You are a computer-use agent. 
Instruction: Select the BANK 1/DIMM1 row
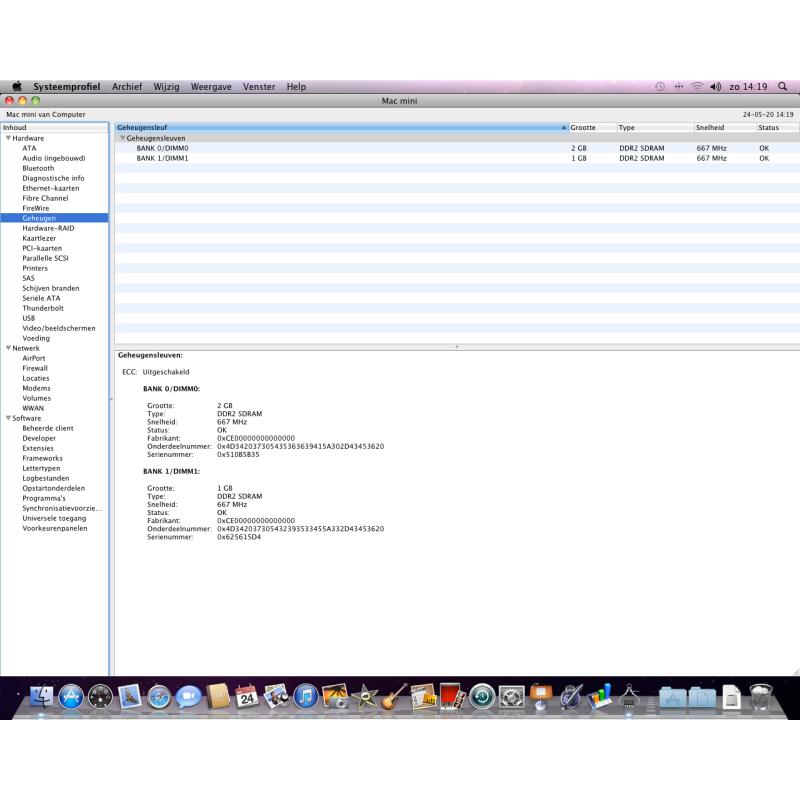[x=457, y=159]
